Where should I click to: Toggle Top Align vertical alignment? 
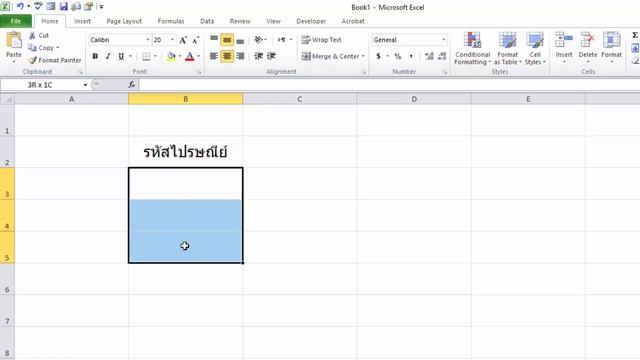coord(214,40)
